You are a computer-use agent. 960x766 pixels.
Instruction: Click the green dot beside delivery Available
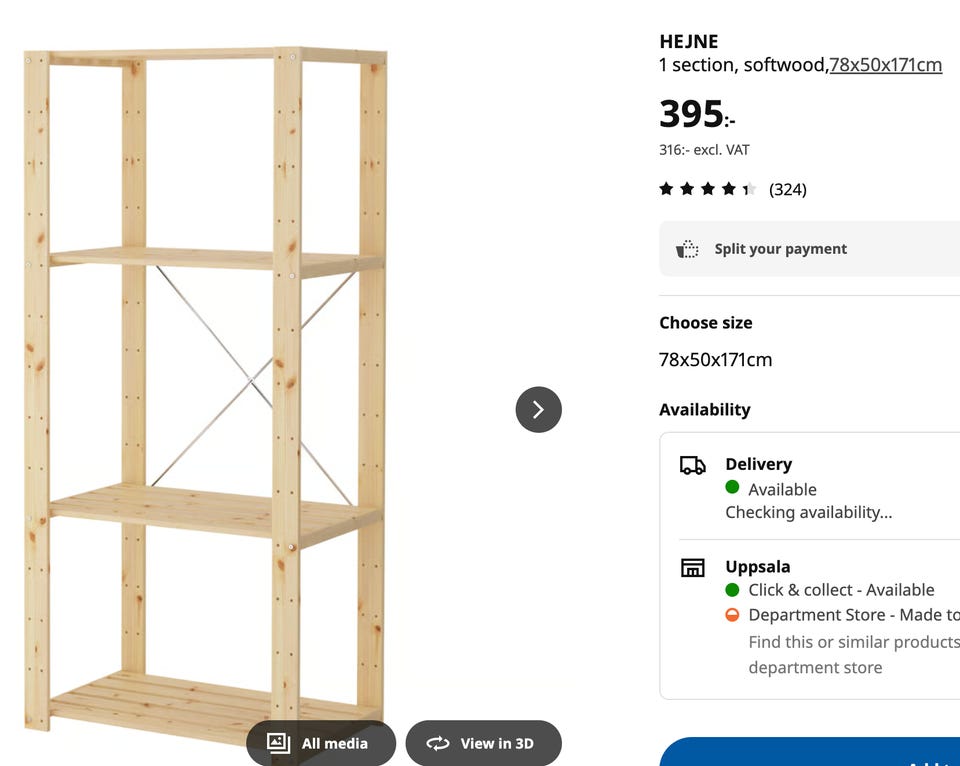tap(732, 488)
